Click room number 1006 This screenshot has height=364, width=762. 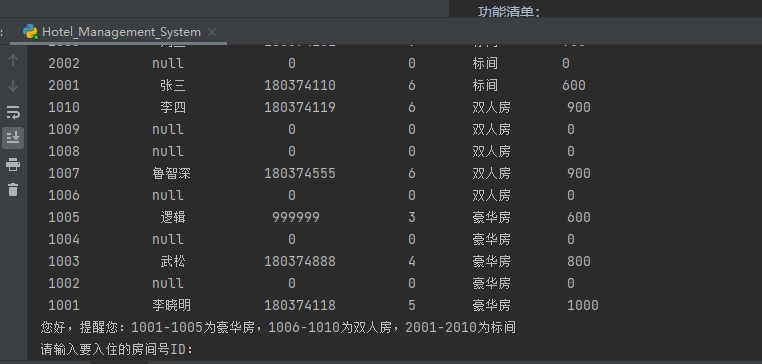coord(64,195)
